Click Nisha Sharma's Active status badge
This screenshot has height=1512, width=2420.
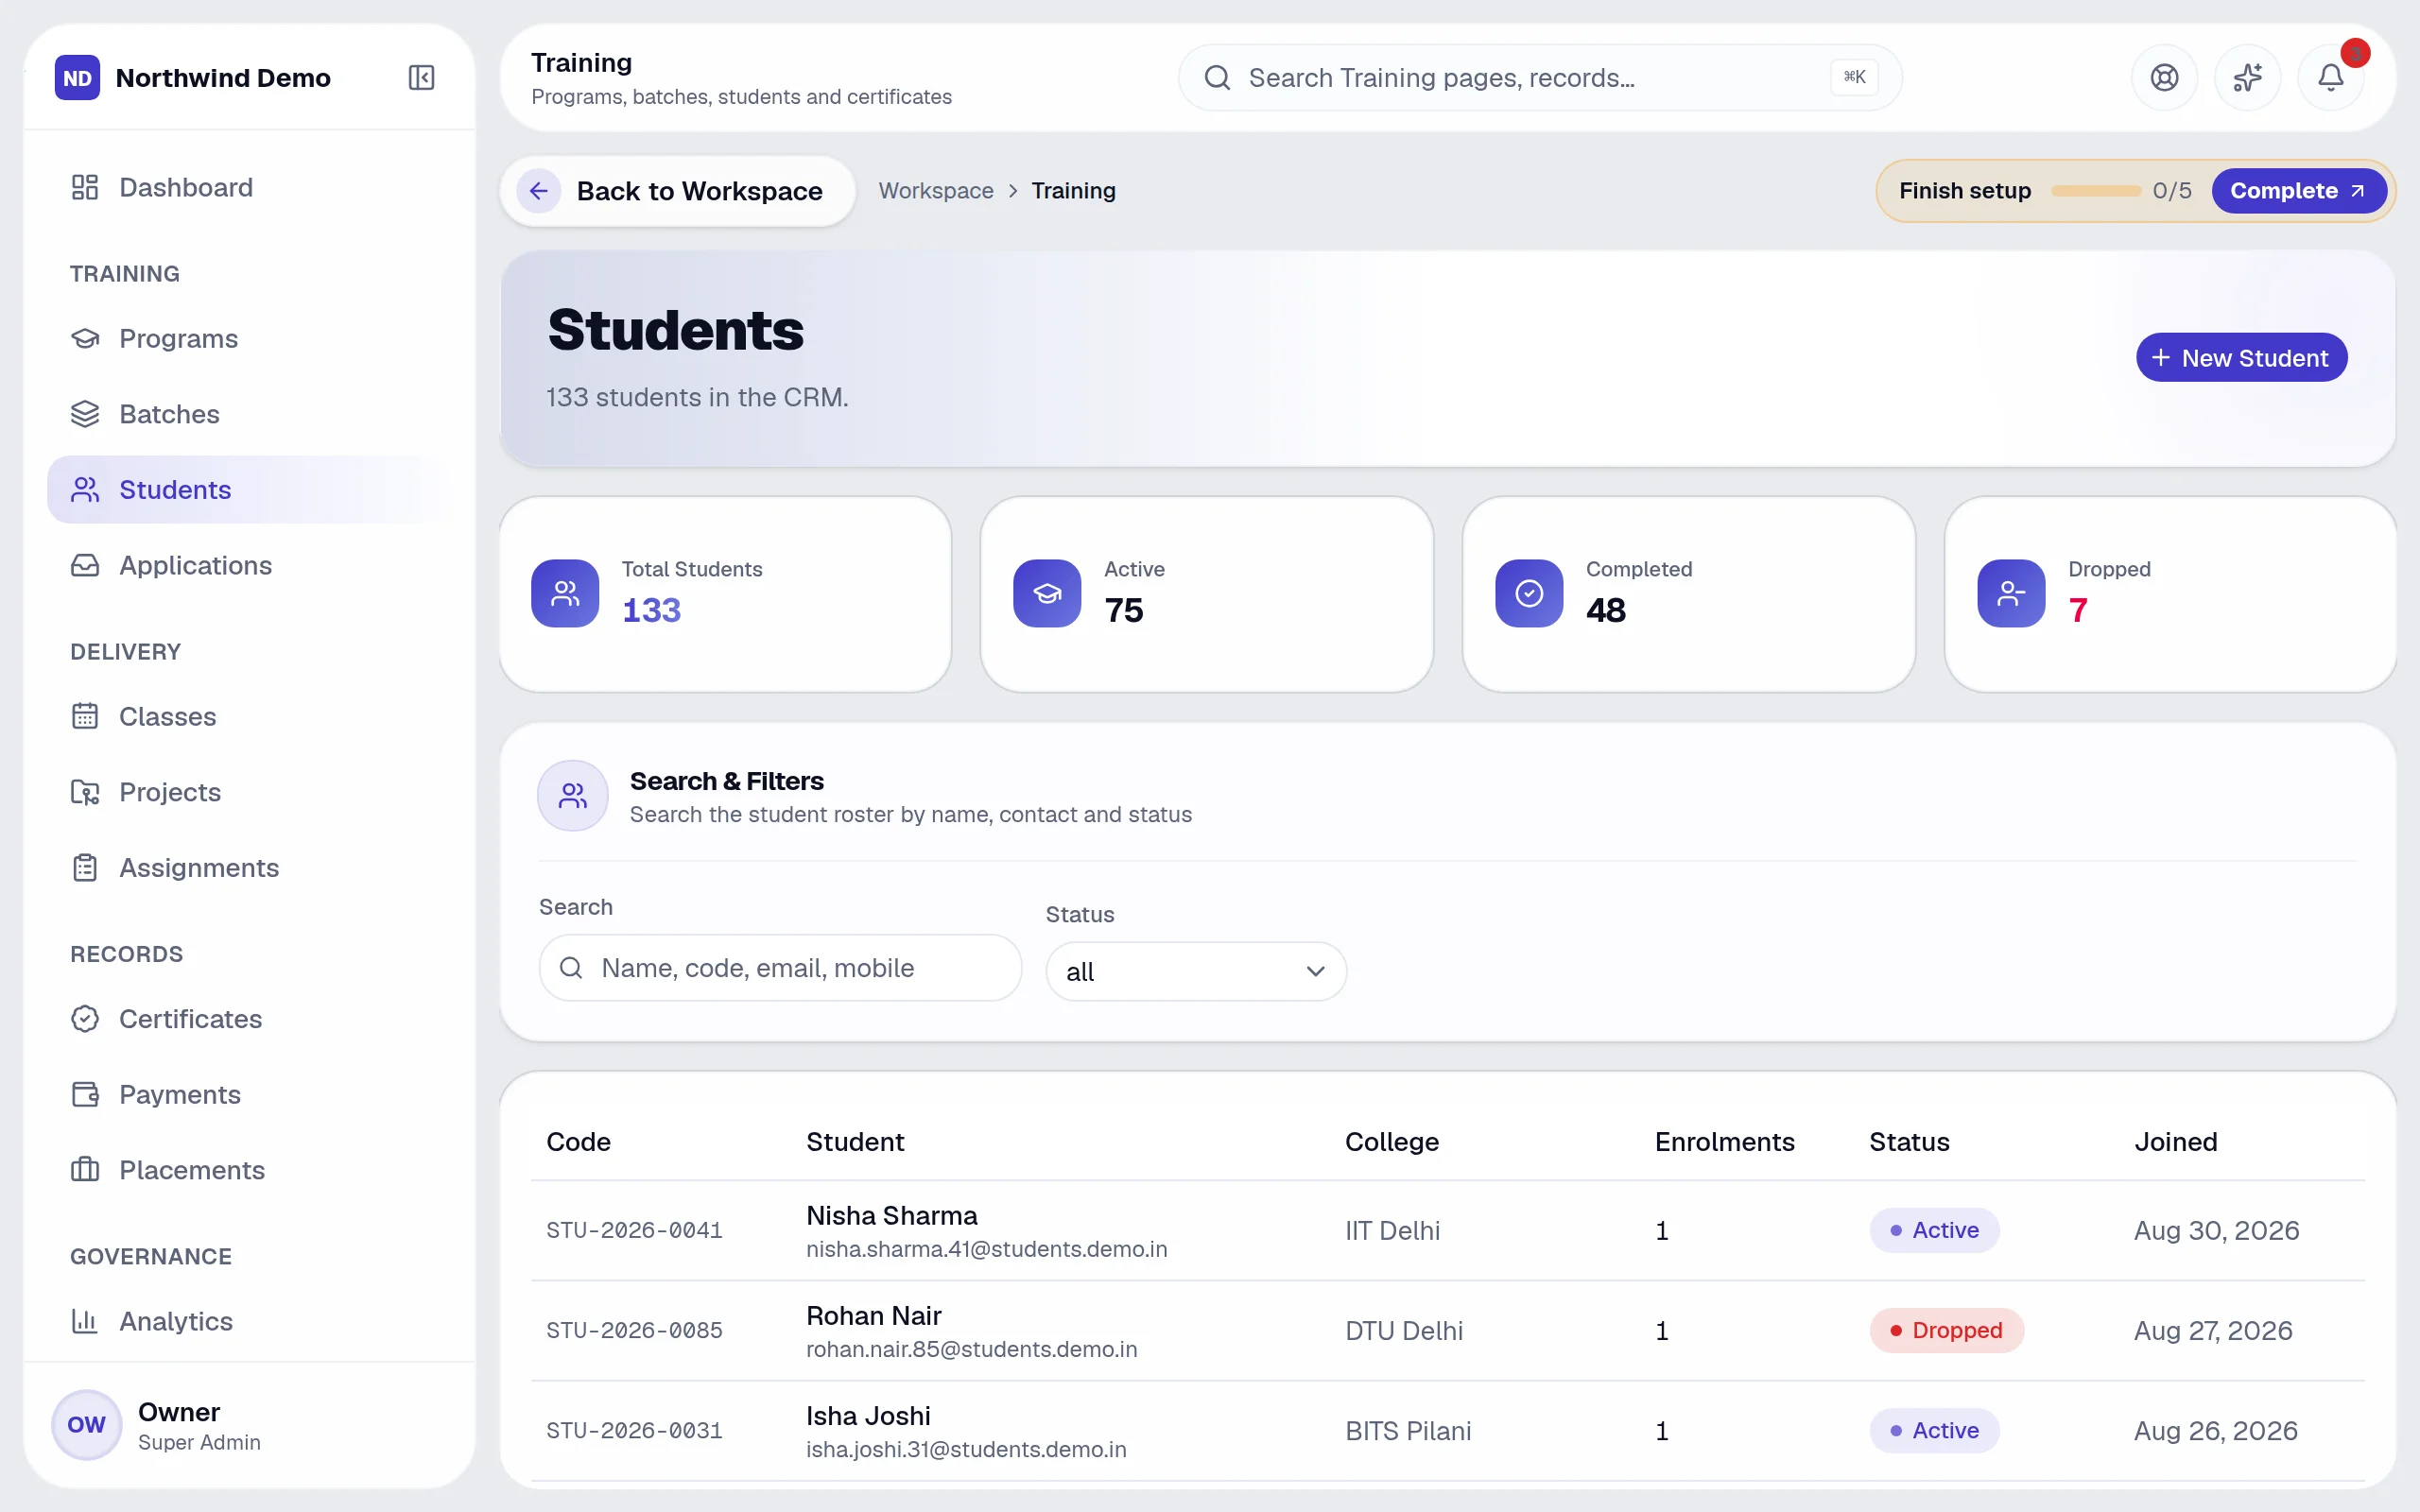coord(1934,1230)
